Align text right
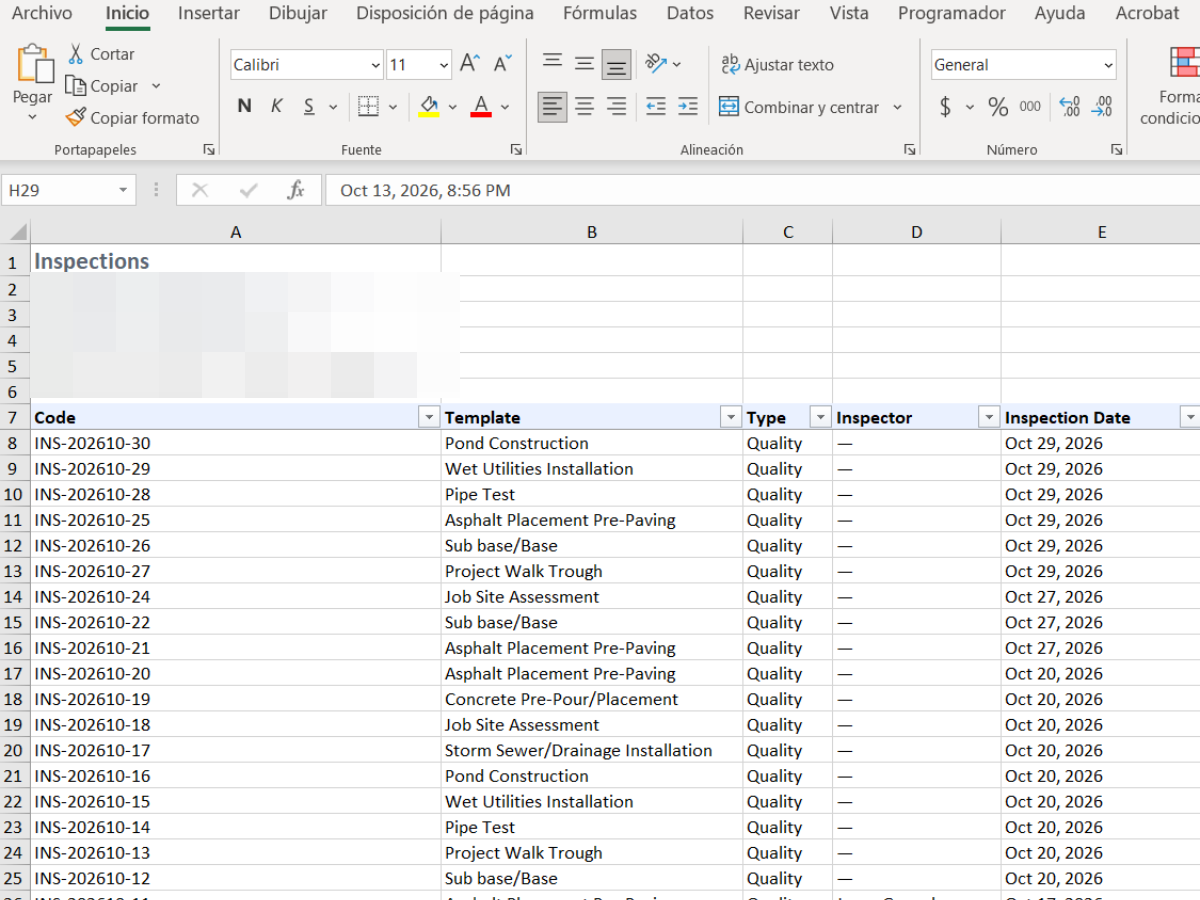1200x900 pixels. [x=617, y=106]
